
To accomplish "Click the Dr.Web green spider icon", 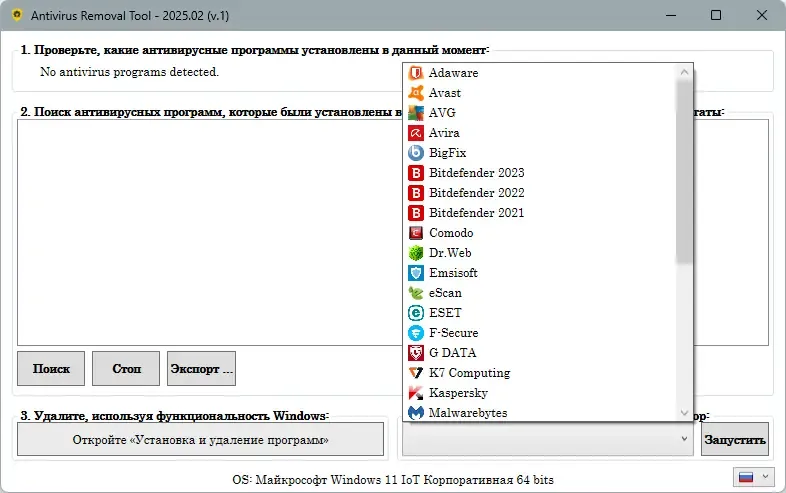I will pyautogui.click(x=416, y=253).
